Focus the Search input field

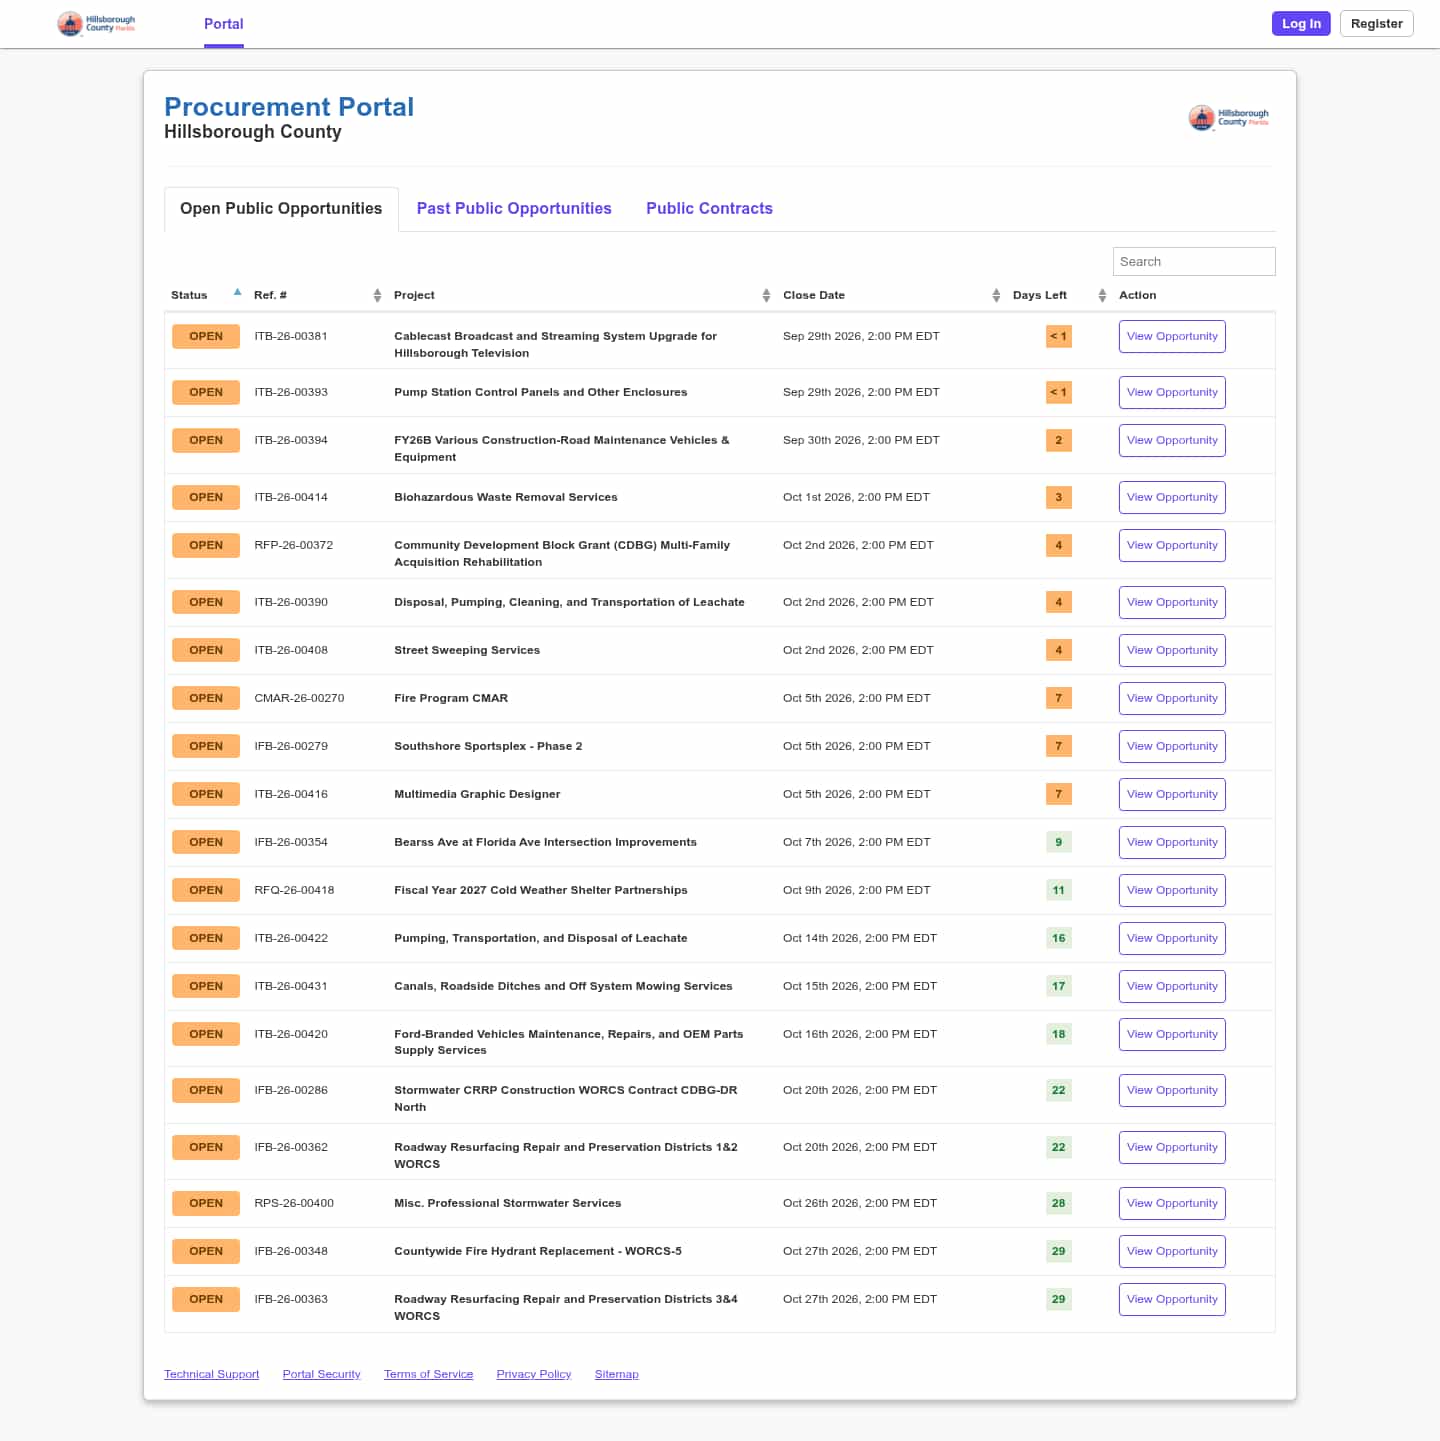pos(1194,261)
